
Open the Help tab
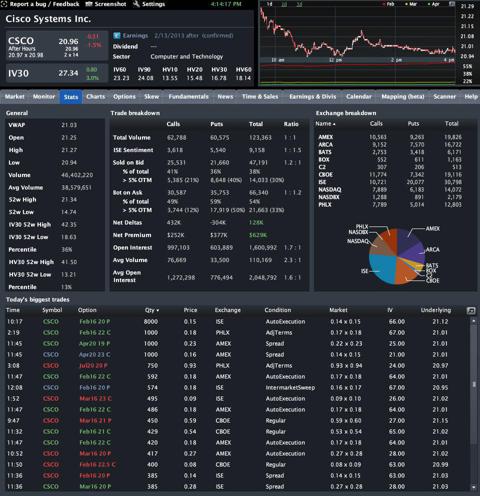471,97
